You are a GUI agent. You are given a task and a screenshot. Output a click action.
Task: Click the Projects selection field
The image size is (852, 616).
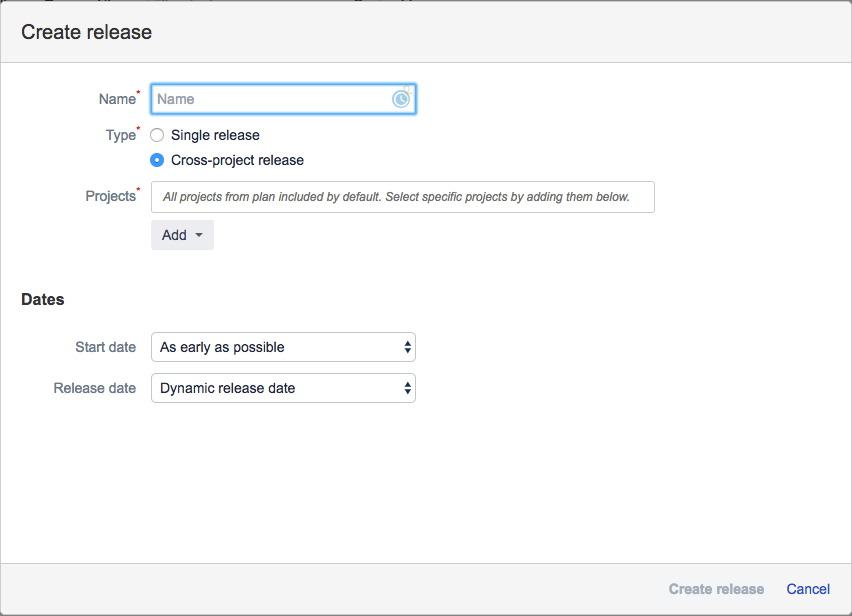coord(402,197)
